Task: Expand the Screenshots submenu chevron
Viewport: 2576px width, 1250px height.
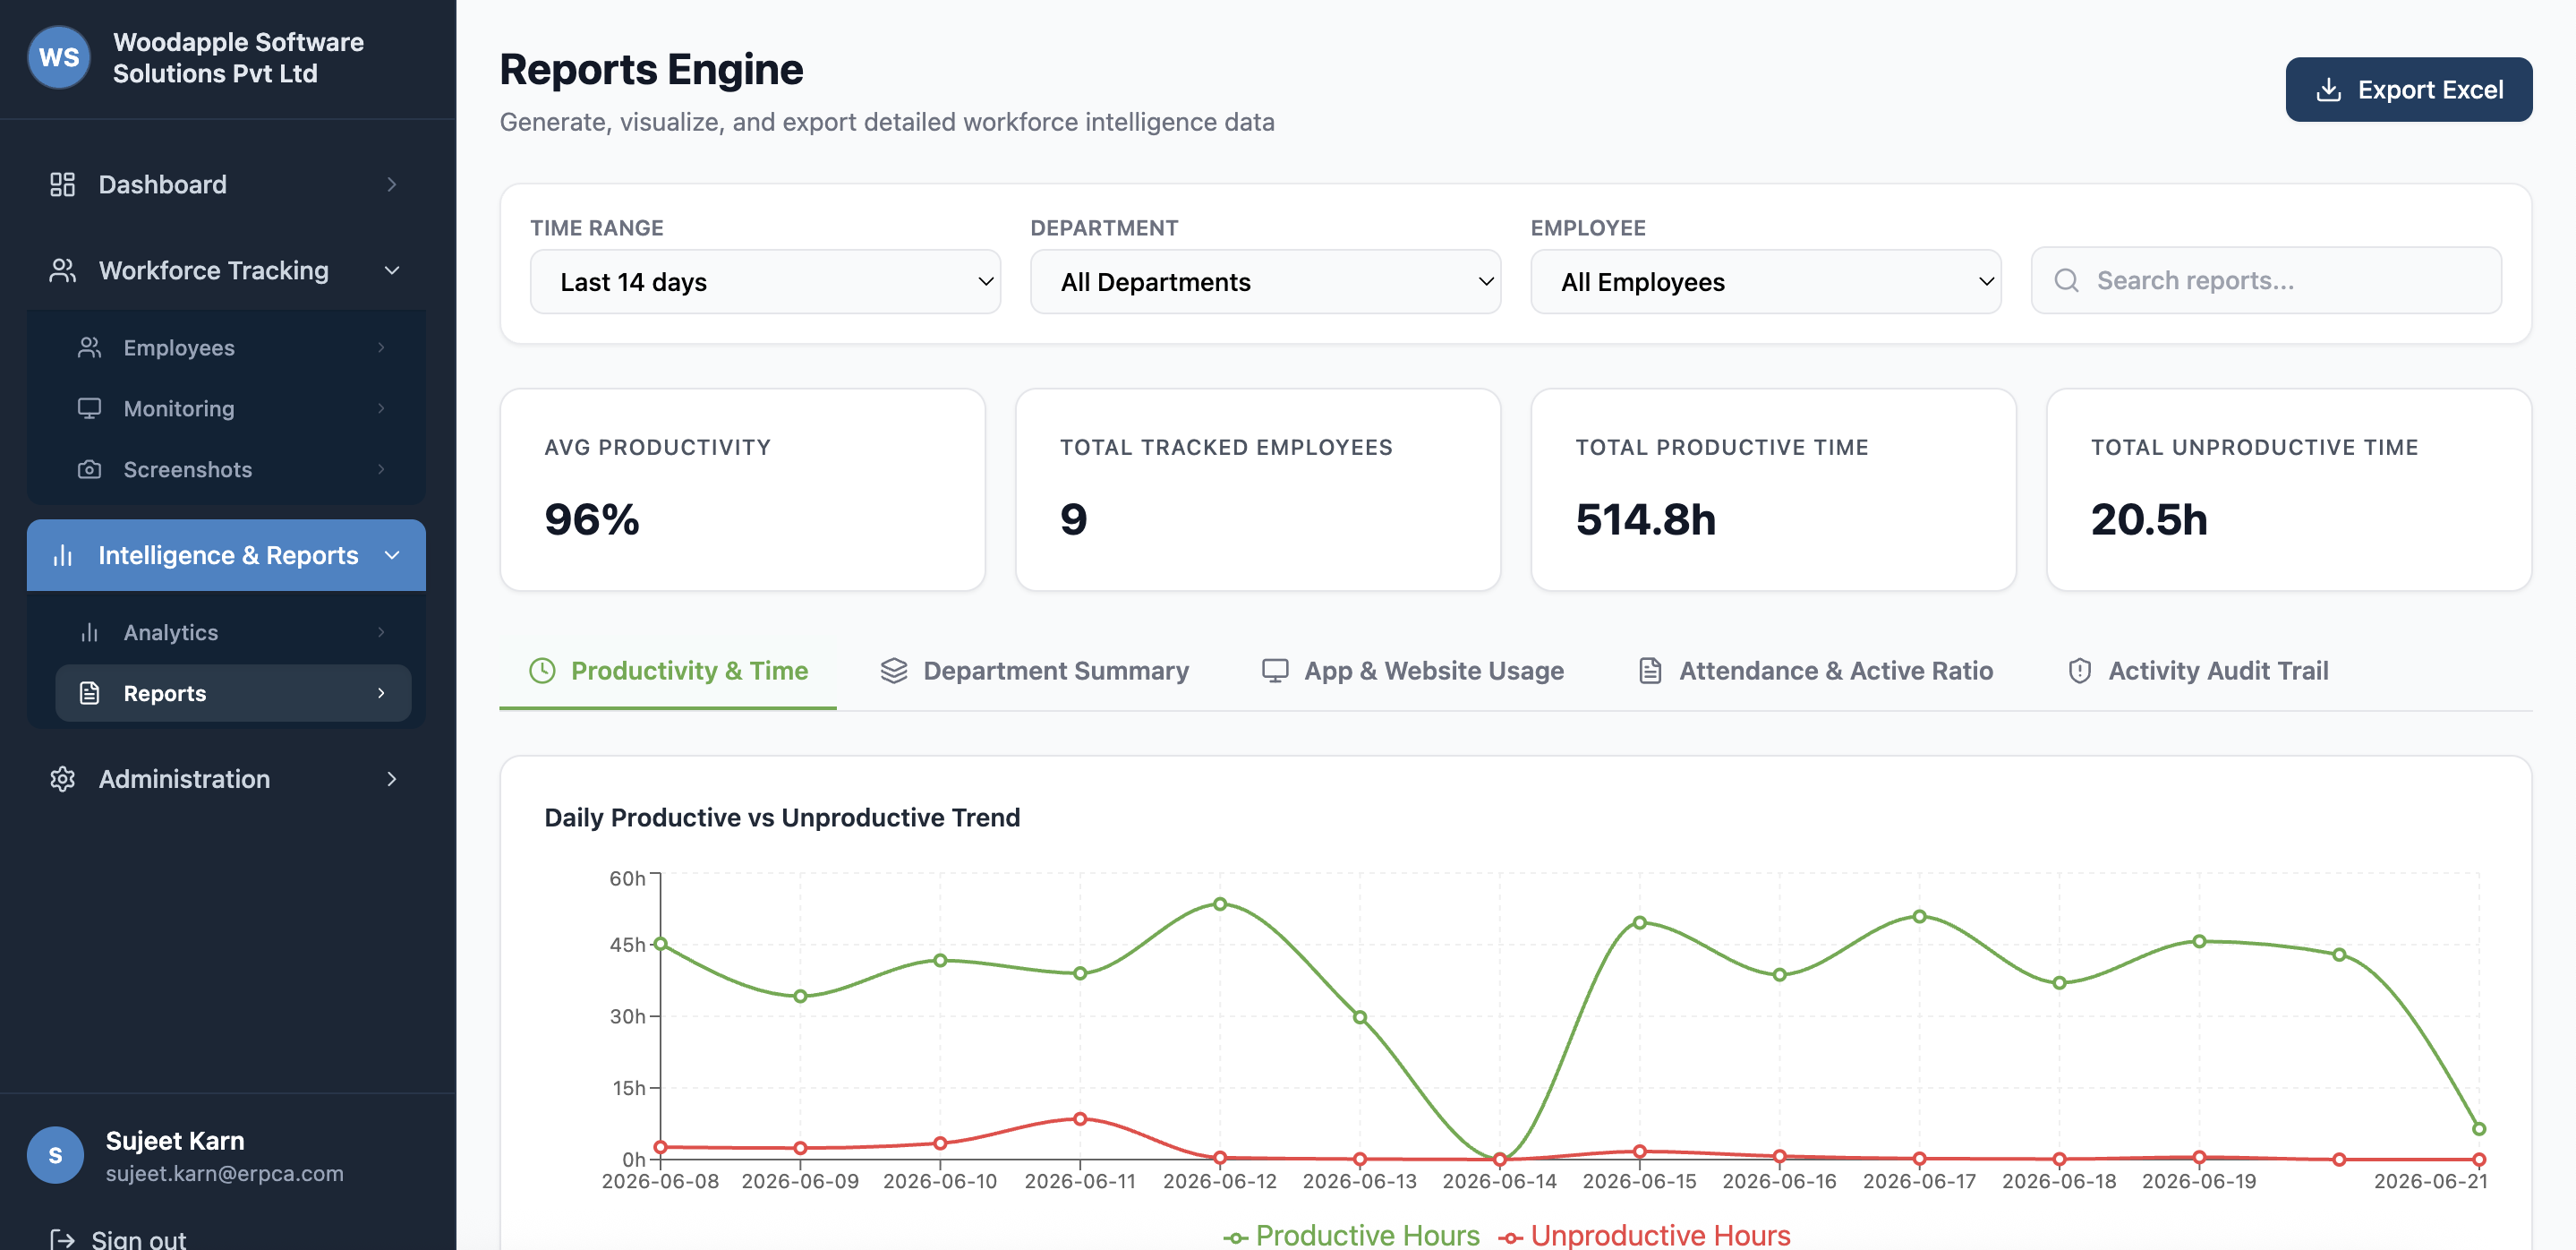Action: click(381, 469)
